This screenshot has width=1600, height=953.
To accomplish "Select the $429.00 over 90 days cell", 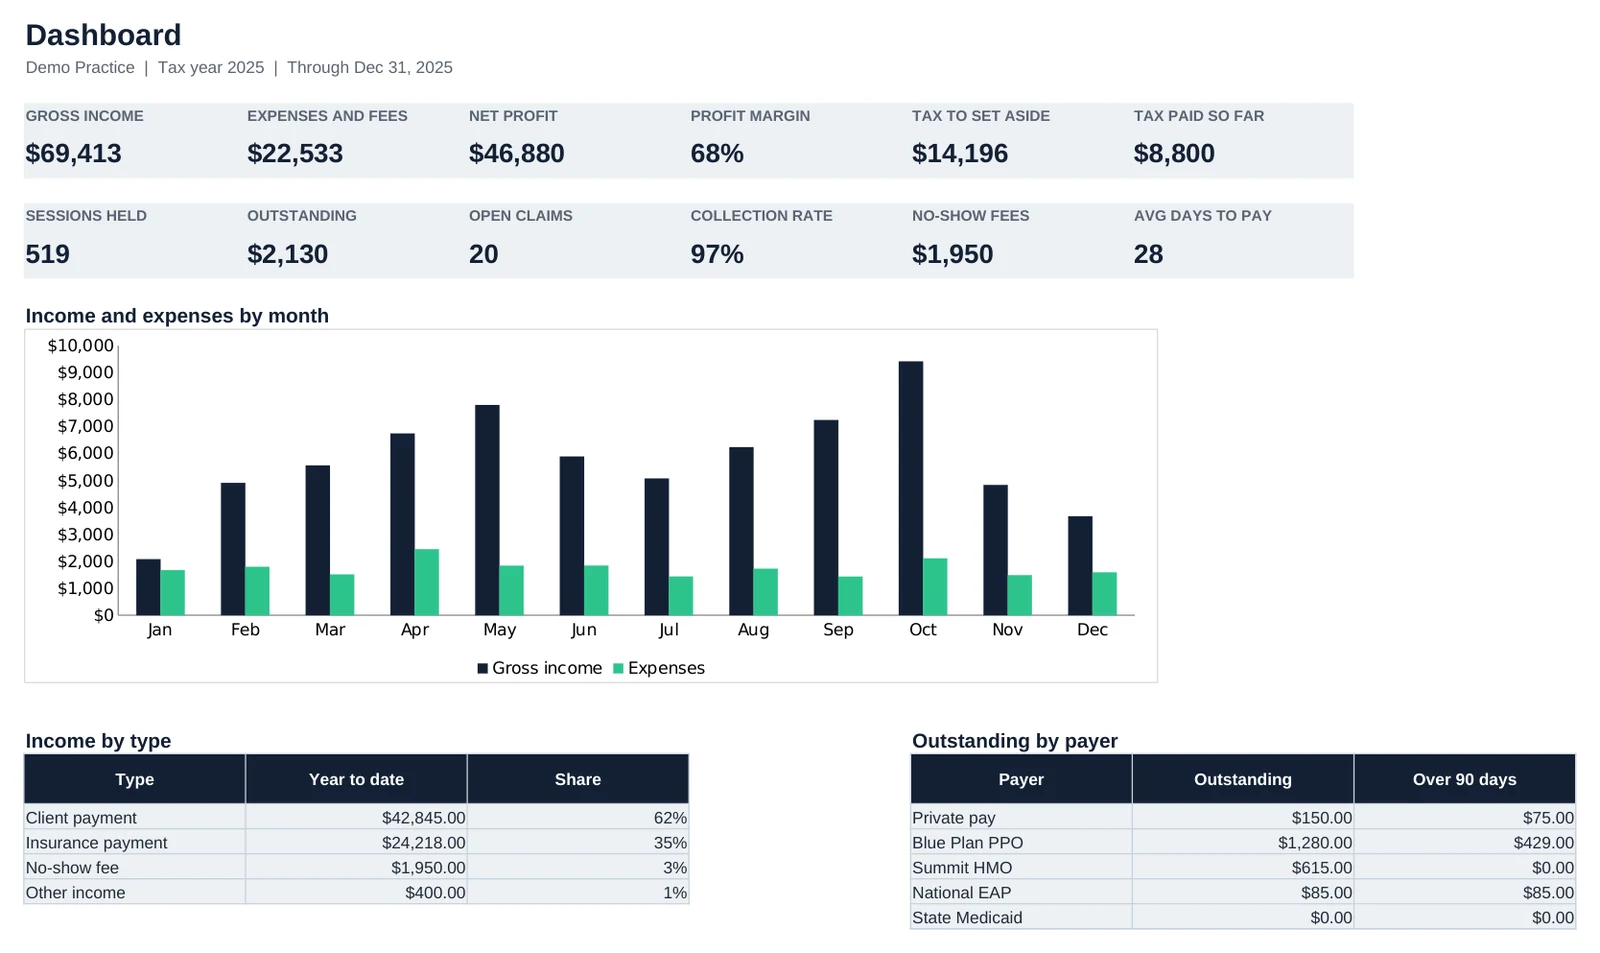I will [1465, 843].
